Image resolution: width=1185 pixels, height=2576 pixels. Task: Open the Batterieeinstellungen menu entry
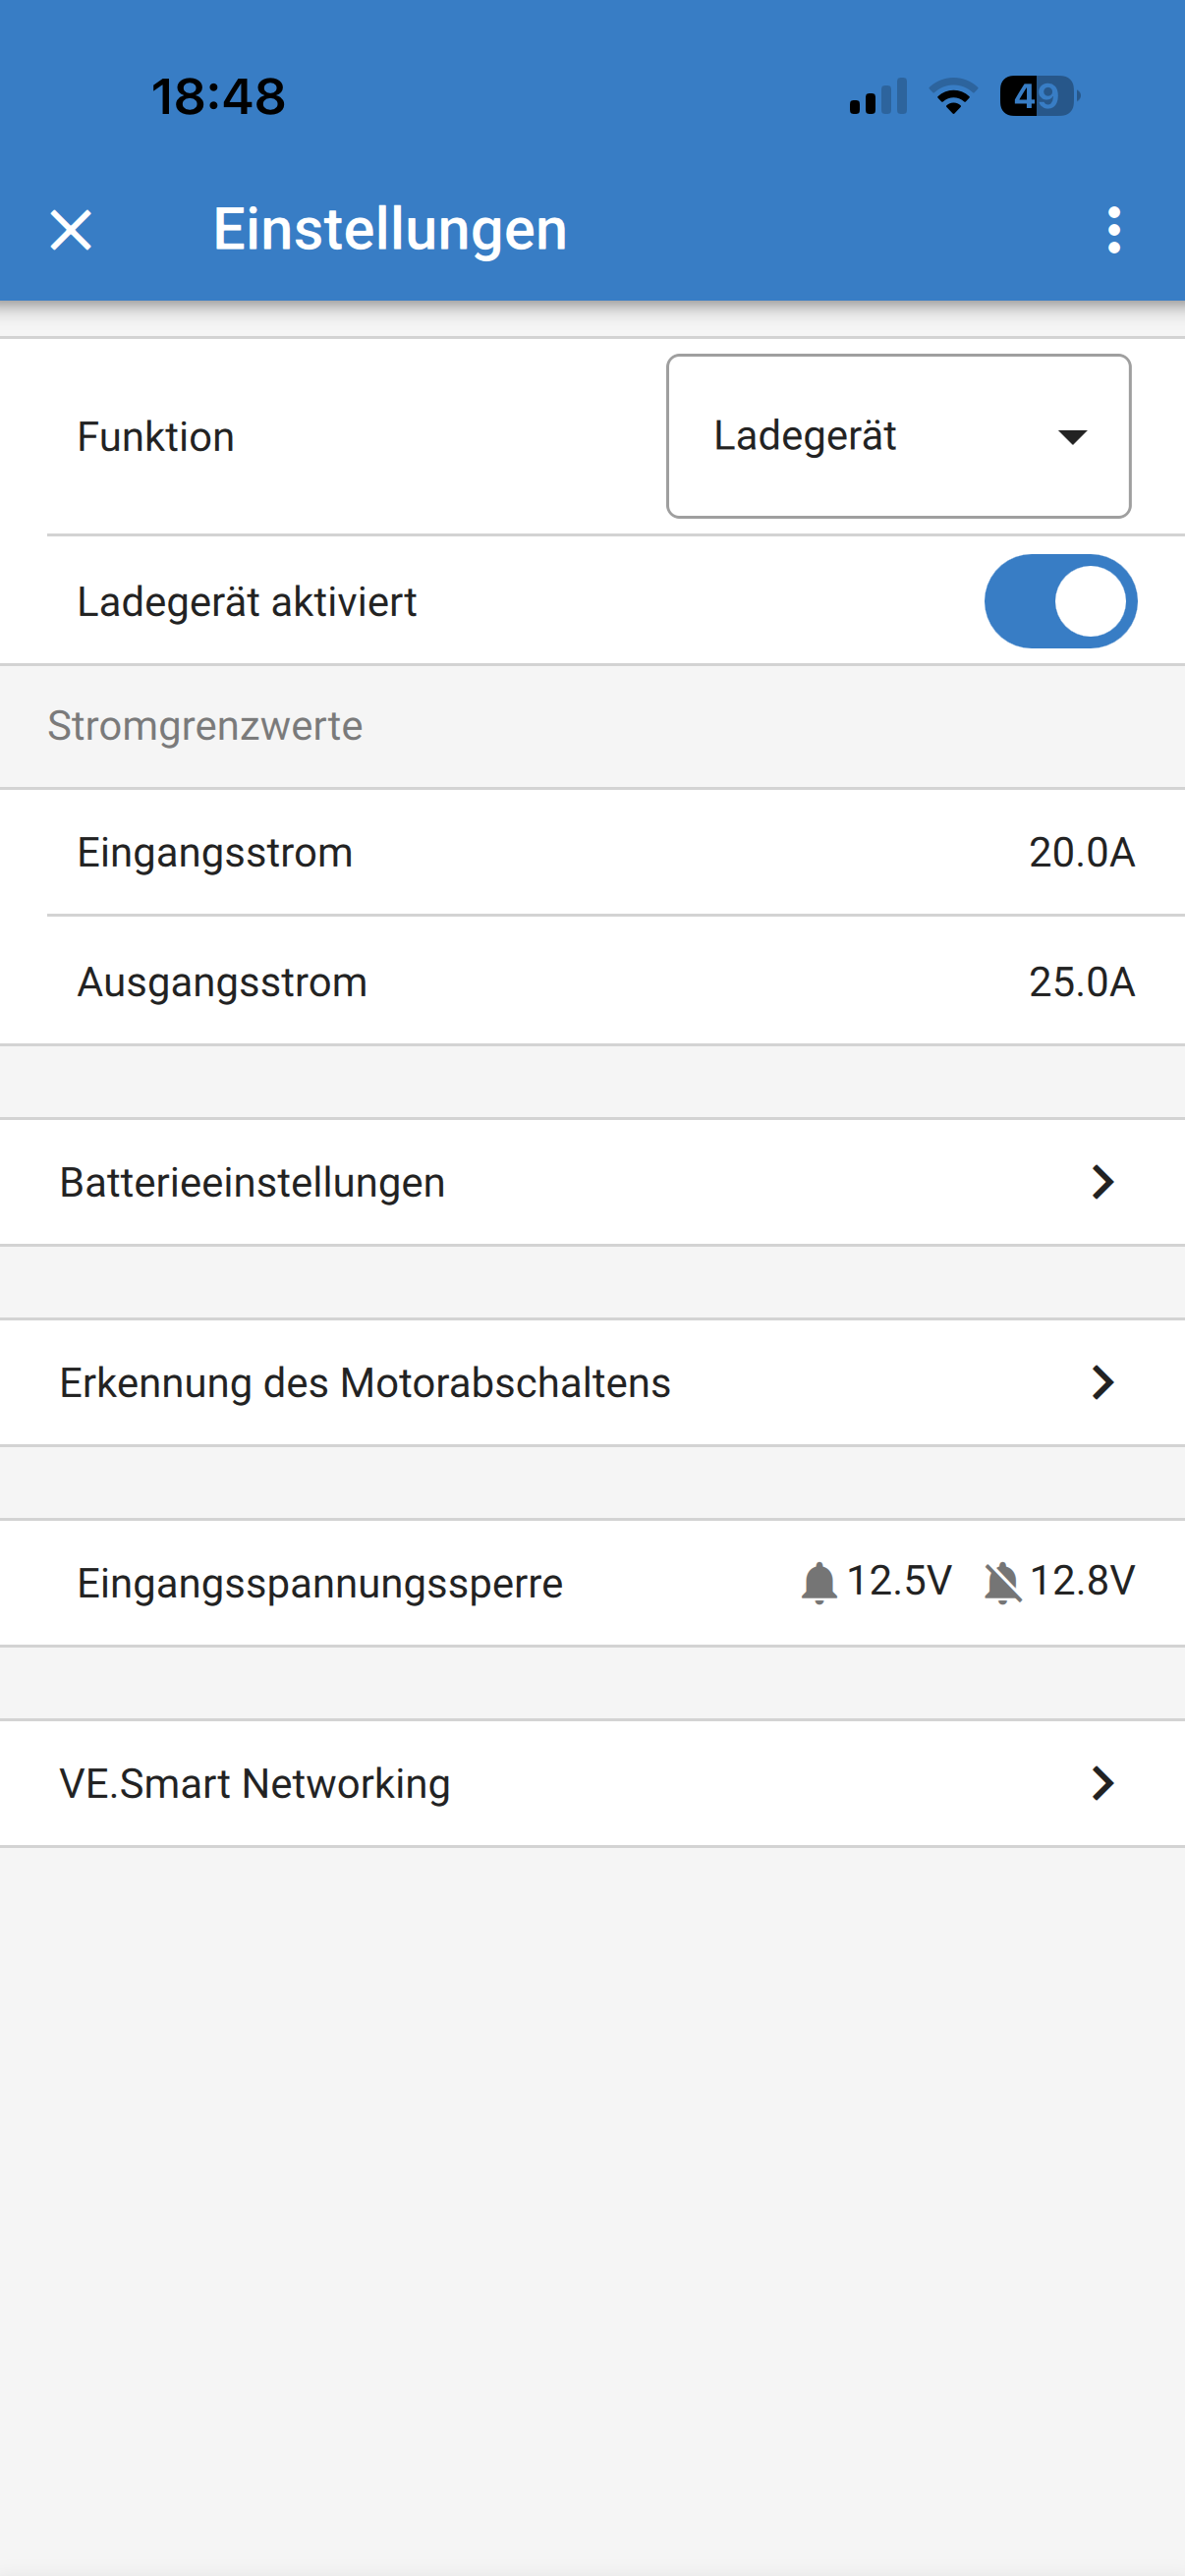252,1182
